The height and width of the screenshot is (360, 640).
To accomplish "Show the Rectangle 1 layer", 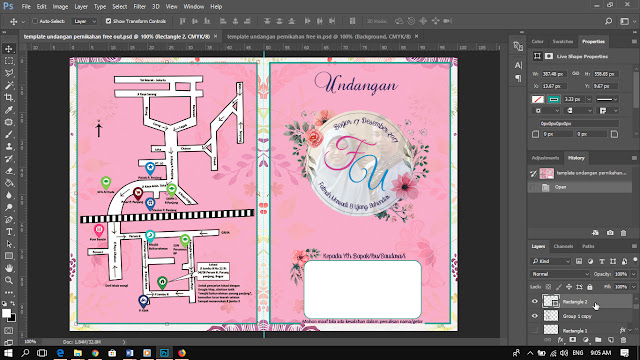I will tap(535, 330).
